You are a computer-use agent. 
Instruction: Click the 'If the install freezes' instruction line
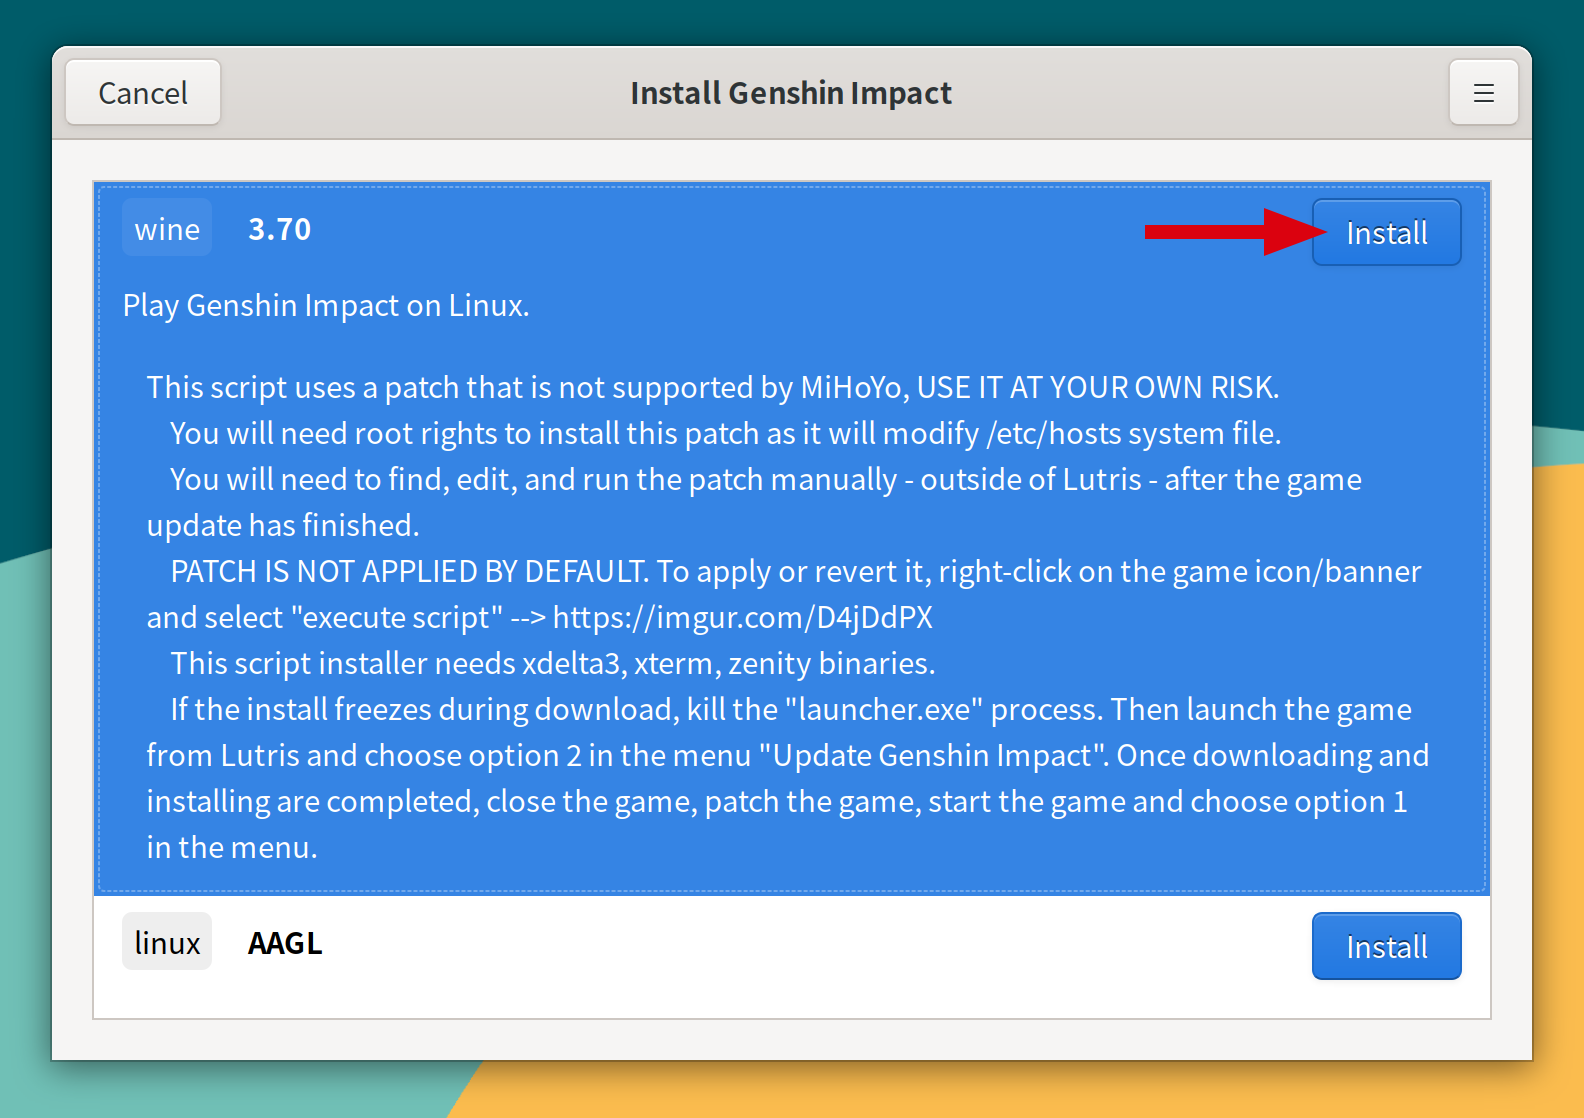tap(791, 709)
